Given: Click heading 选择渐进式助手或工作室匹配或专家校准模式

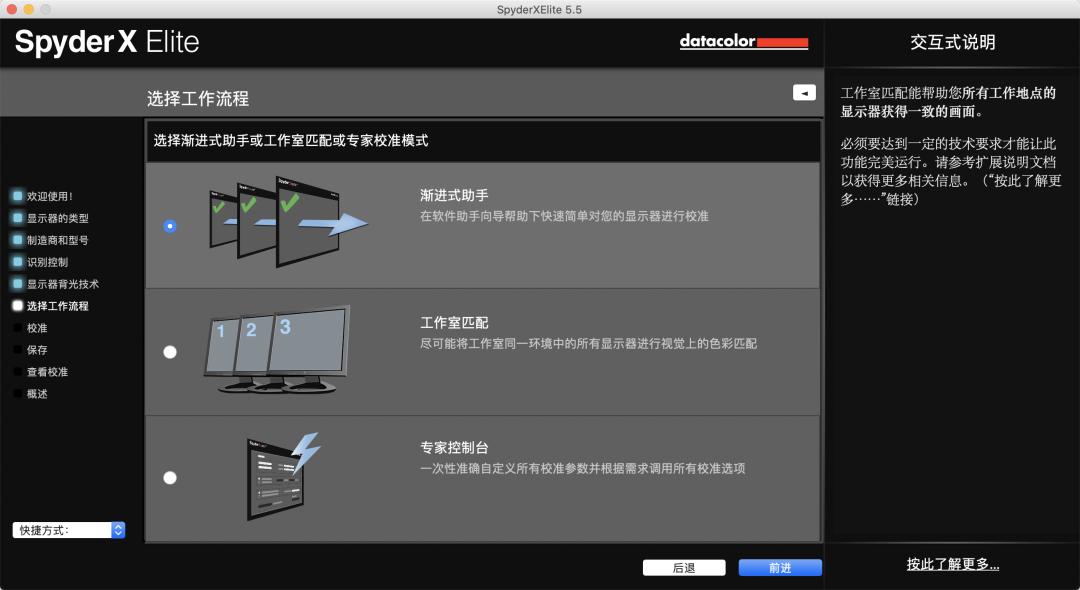Looking at the screenshot, I should coord(291,141).
